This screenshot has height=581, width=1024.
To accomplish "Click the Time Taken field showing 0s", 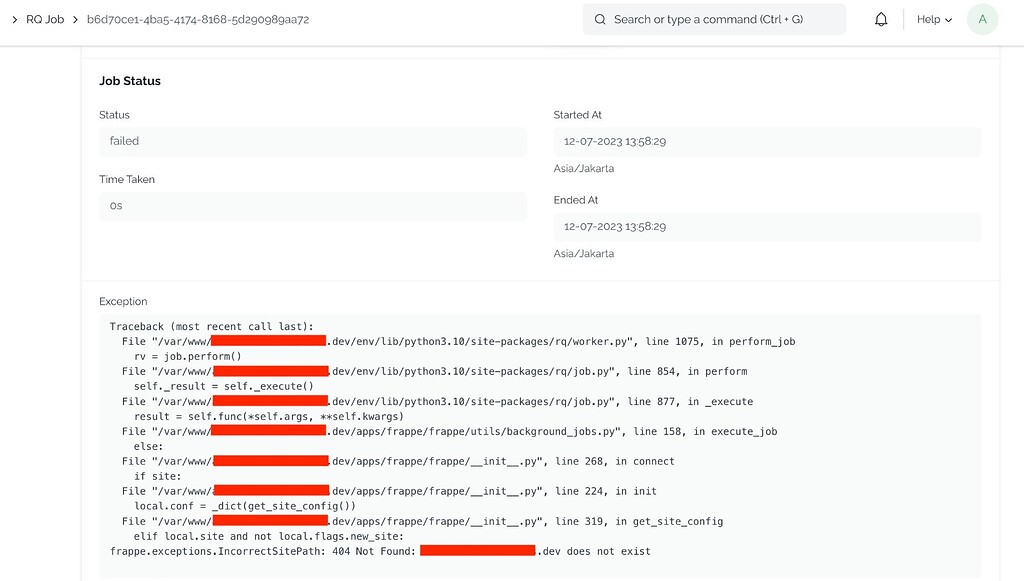I will 313,206.
